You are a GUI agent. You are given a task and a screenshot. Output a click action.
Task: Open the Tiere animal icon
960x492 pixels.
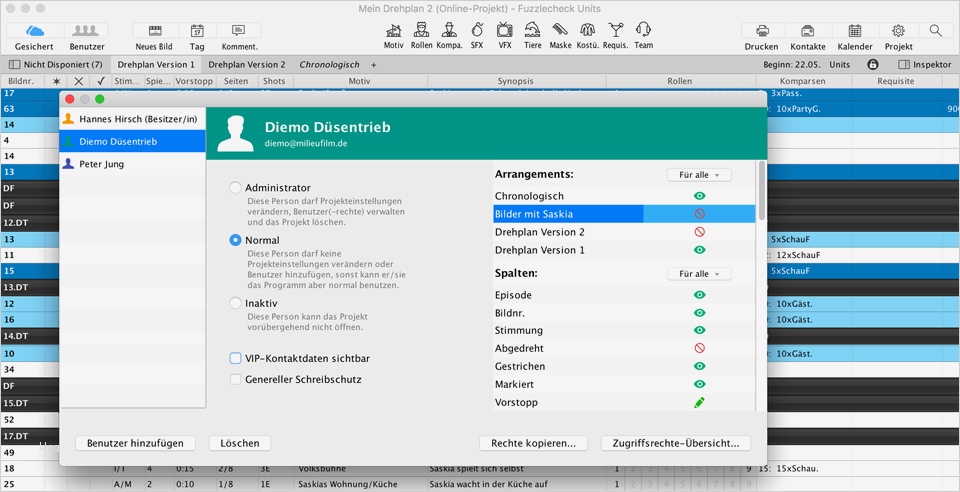pos(533,31)
